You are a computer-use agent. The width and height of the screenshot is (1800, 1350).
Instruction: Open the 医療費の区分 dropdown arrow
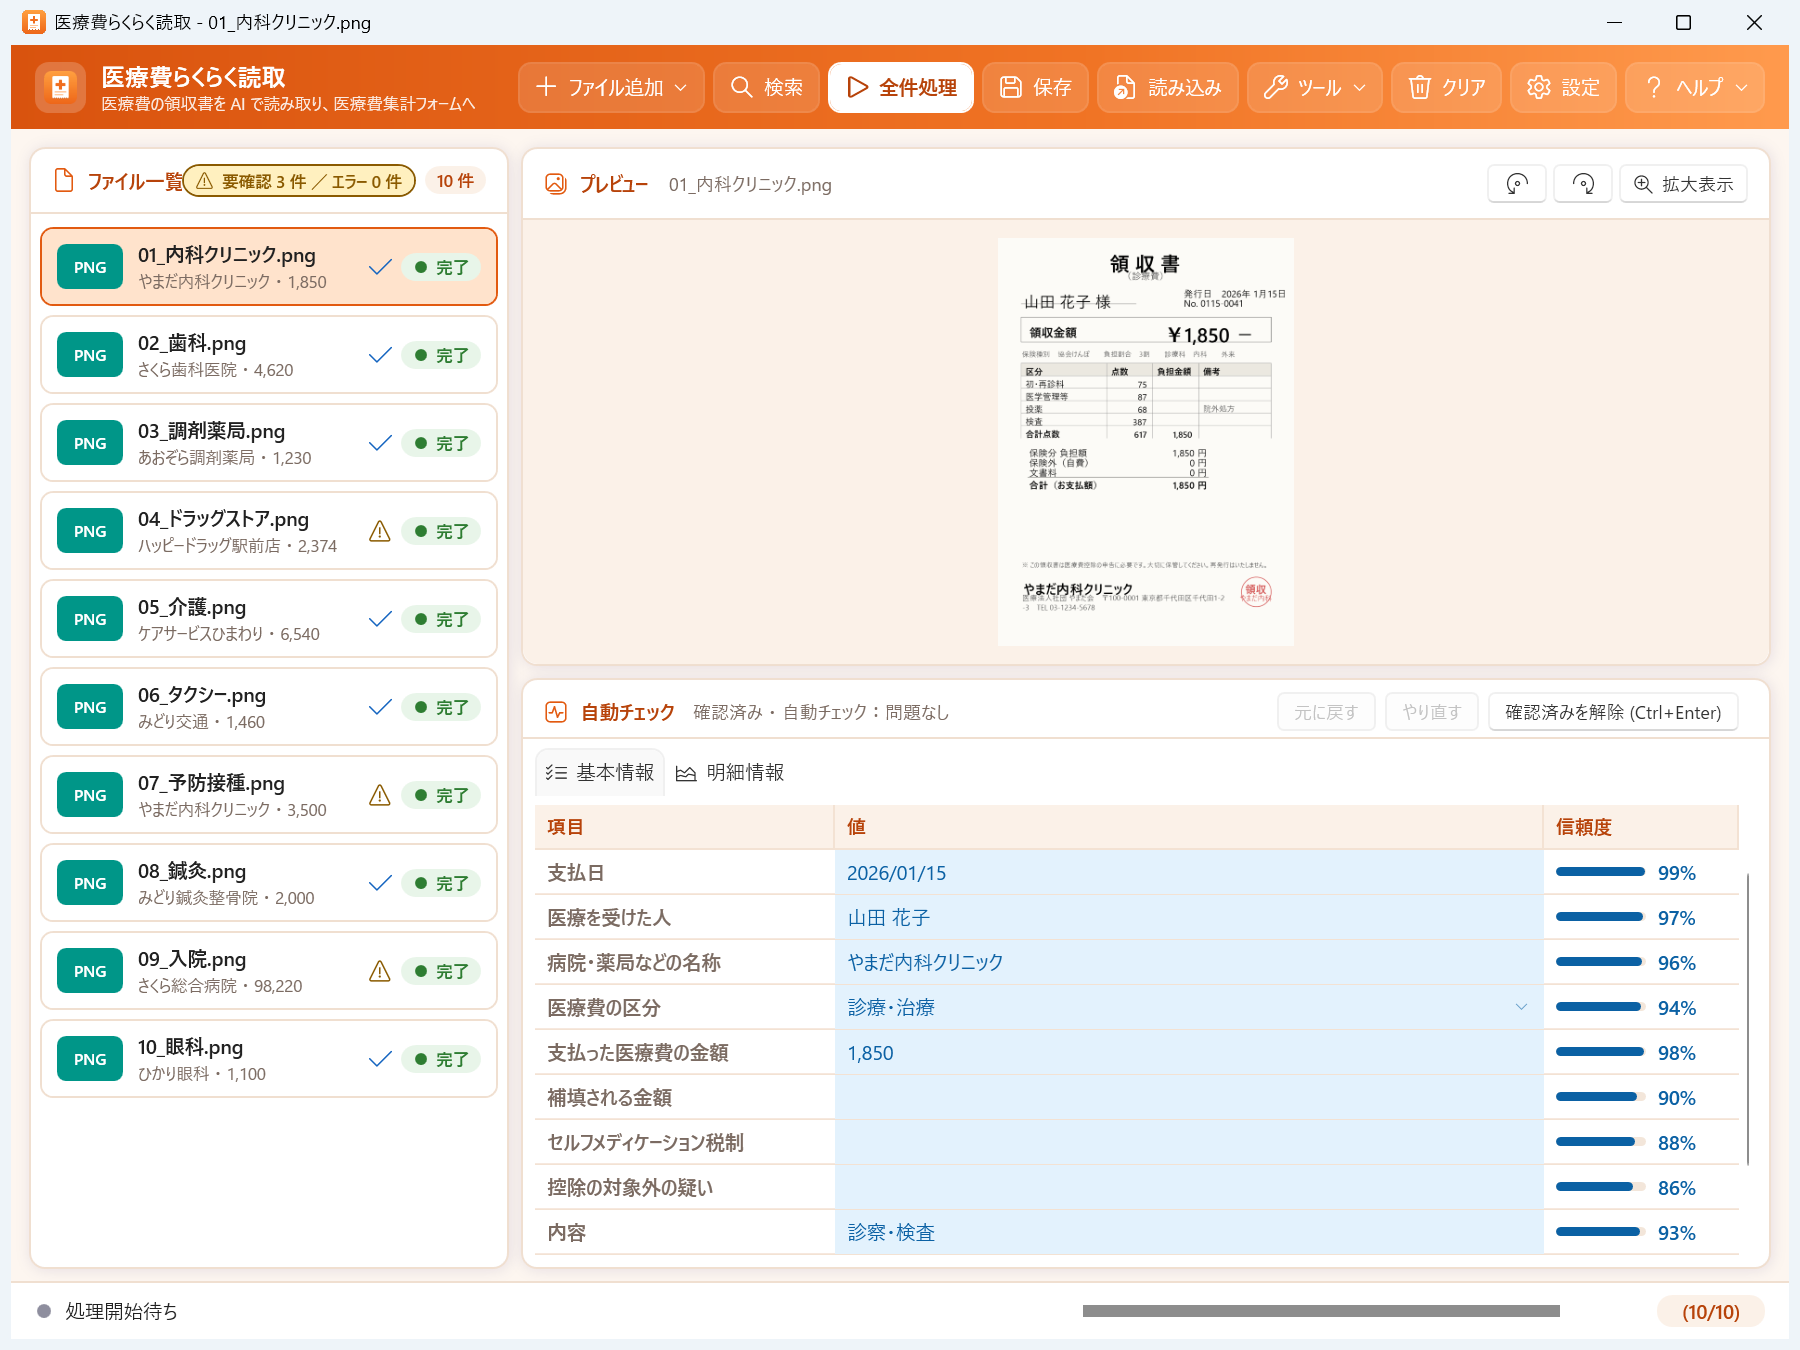[1521, 1007]
